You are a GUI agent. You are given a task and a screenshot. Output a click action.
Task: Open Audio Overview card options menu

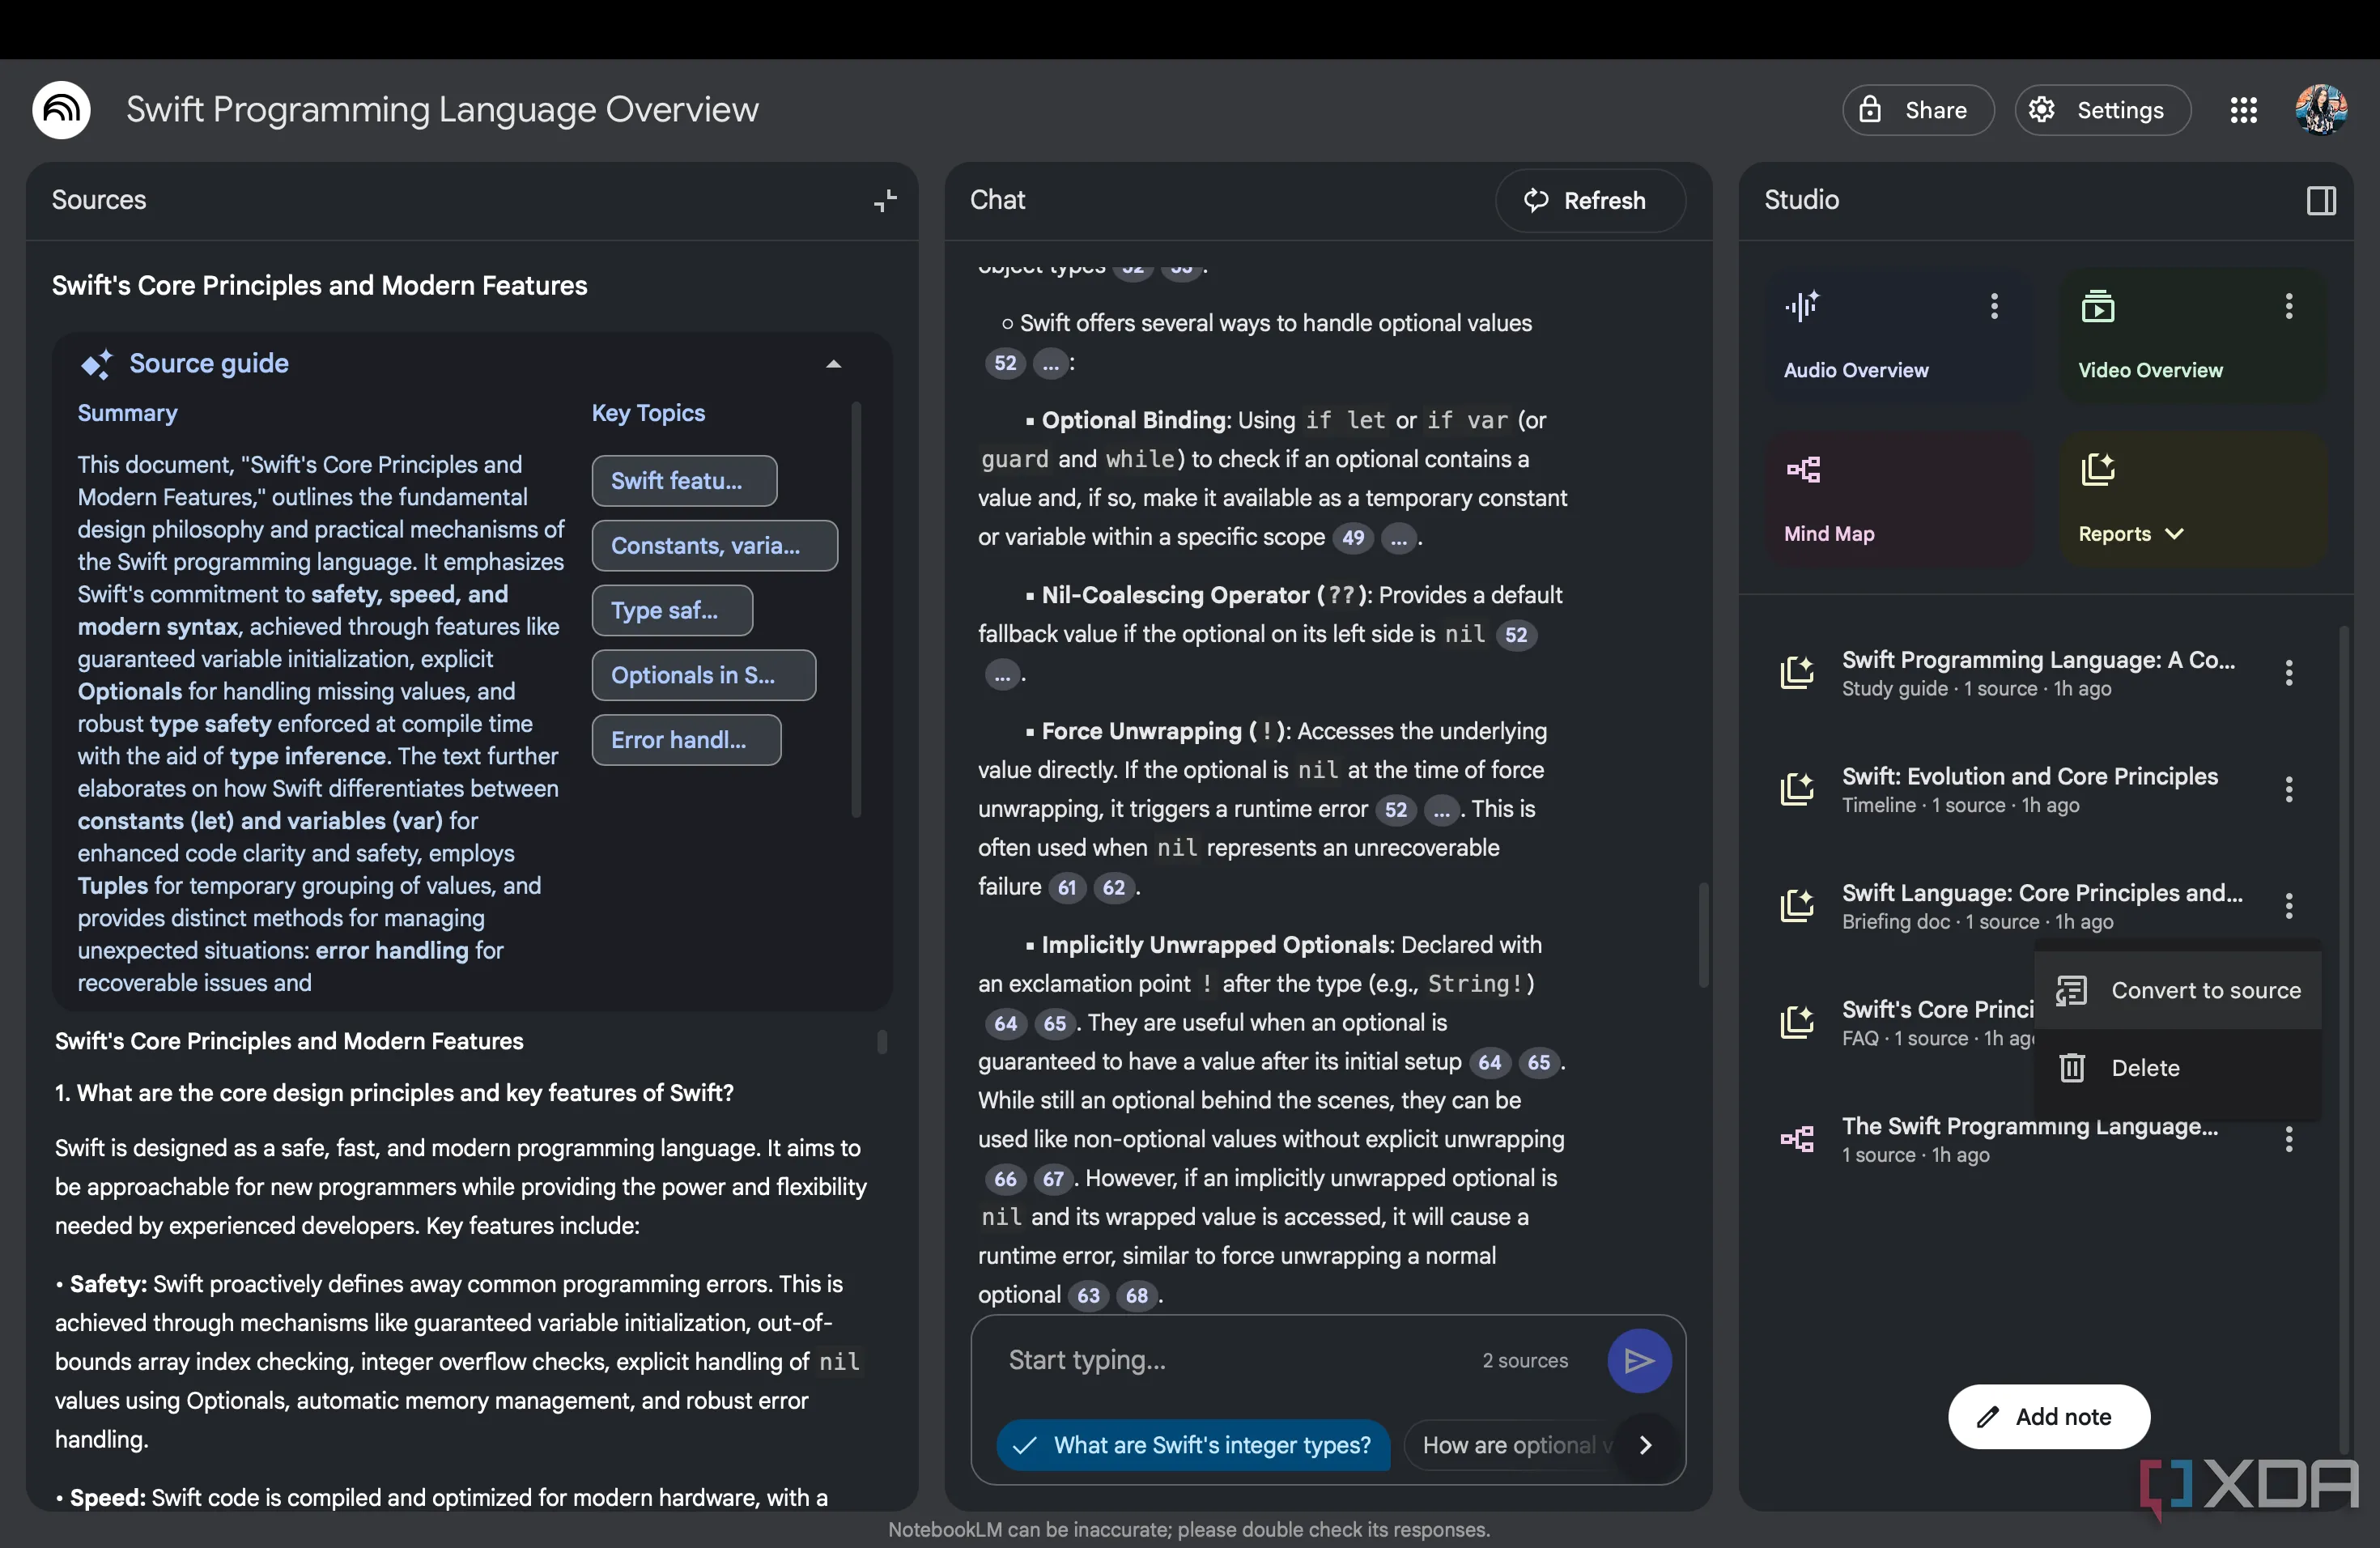coord(1994,306)
